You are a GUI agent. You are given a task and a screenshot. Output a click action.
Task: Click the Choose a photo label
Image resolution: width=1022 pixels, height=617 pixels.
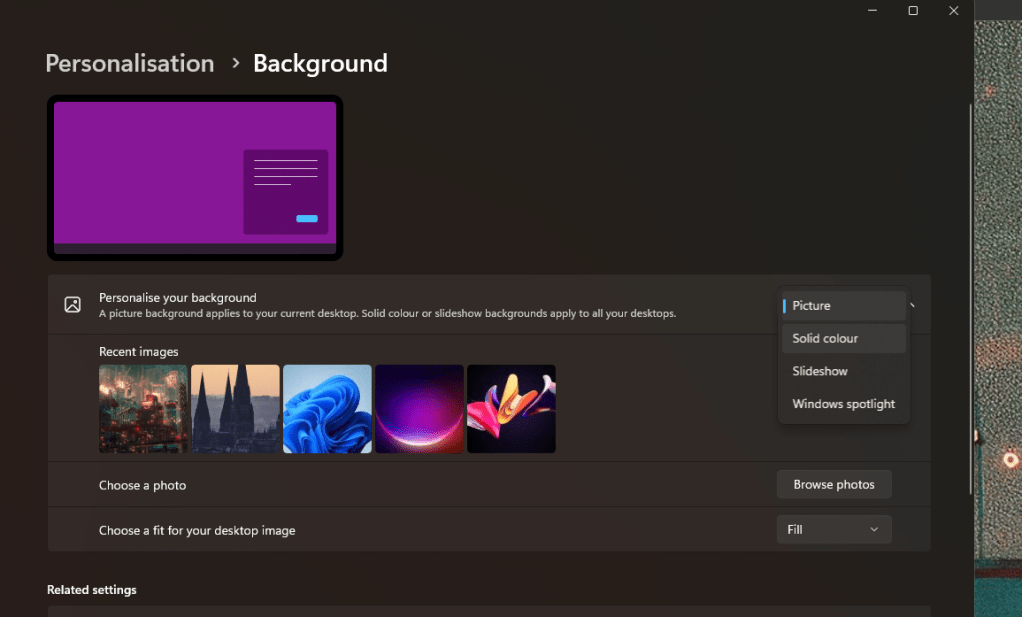(142, 485)
